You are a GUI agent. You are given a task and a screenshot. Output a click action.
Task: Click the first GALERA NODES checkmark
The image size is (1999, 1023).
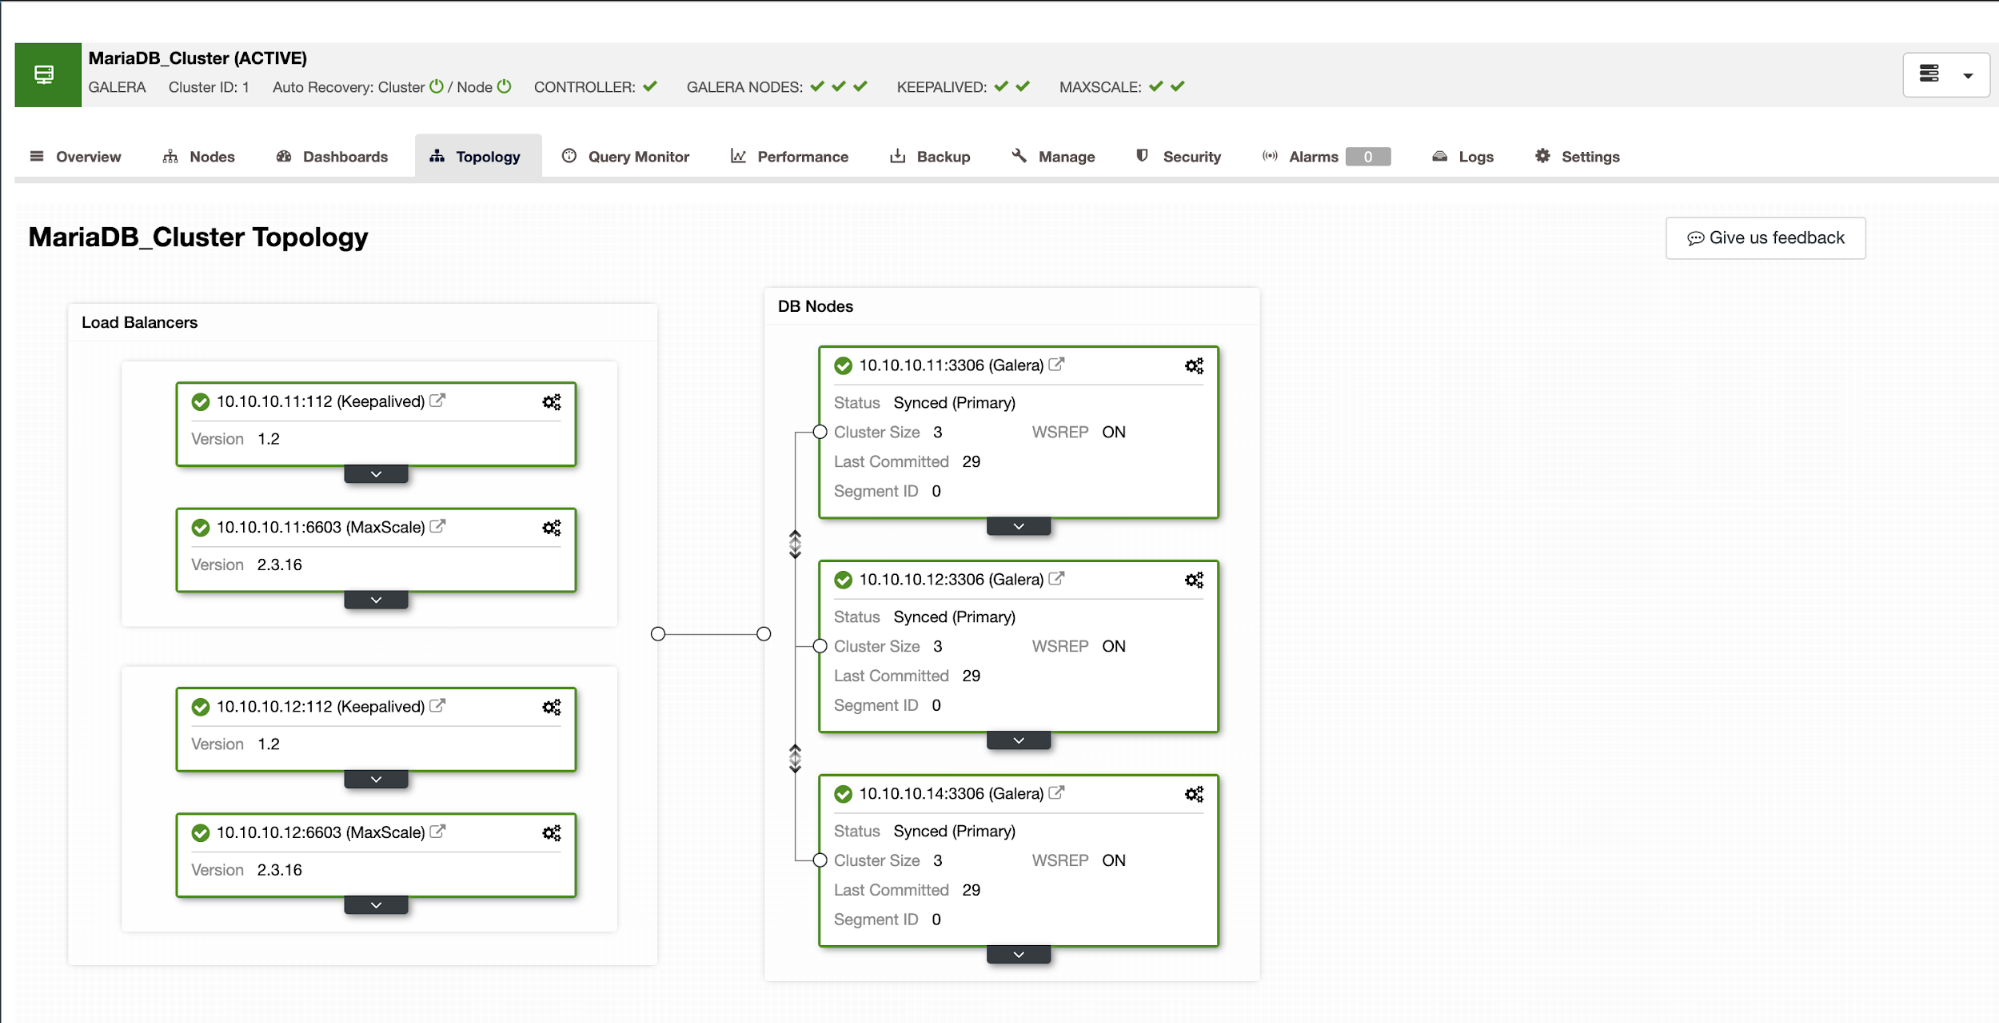tap(818, 86)
